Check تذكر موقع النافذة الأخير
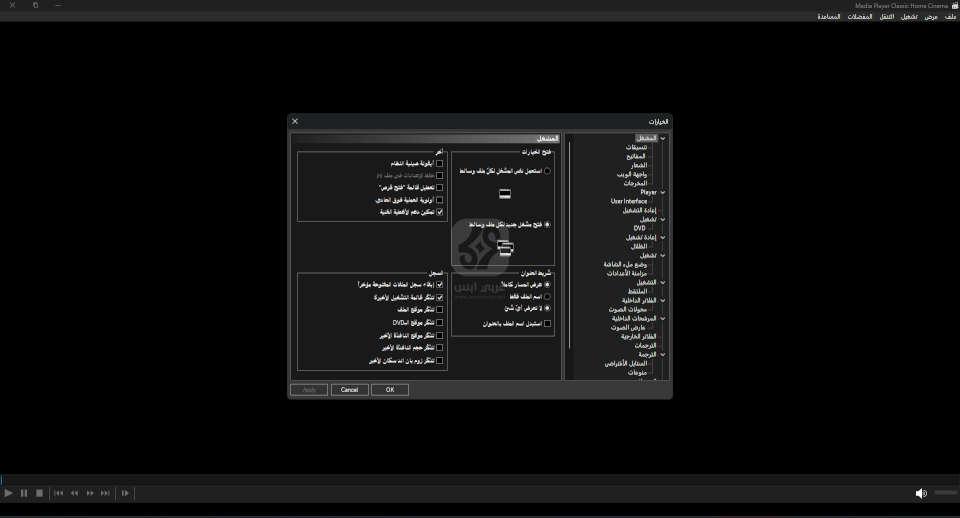This screenshot has height=518, width=960. point(440,336)
